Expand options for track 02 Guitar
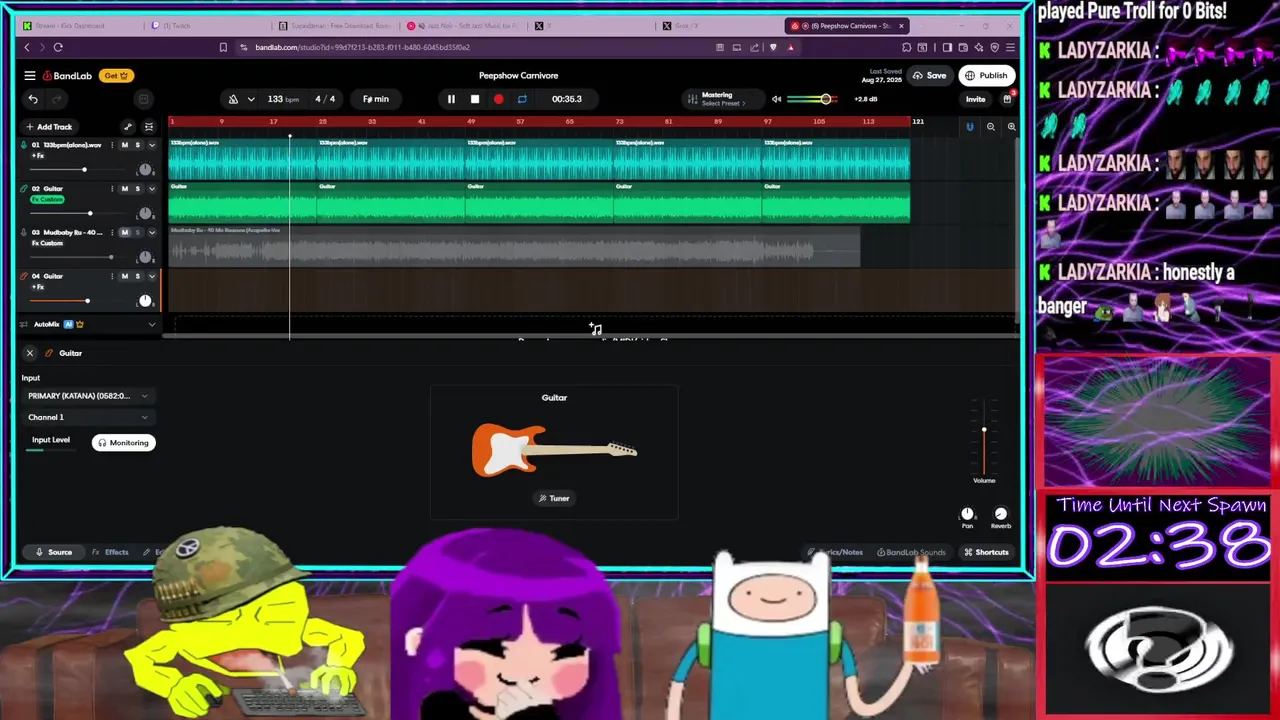Image resolution: width=1280 pixels, height=720 pixels. pos(152,188)
